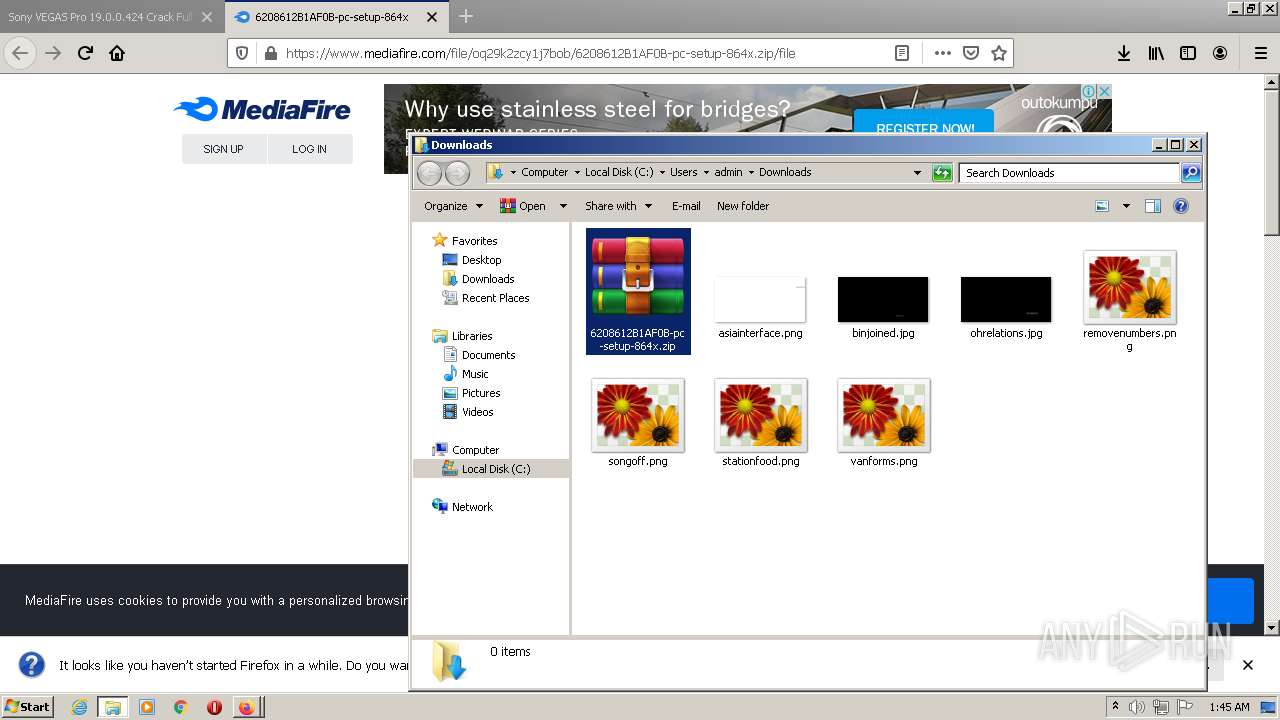Click Explorer forward navigation arrow
This screenshot has width=1280, height=720.
(x=457, y=173)
